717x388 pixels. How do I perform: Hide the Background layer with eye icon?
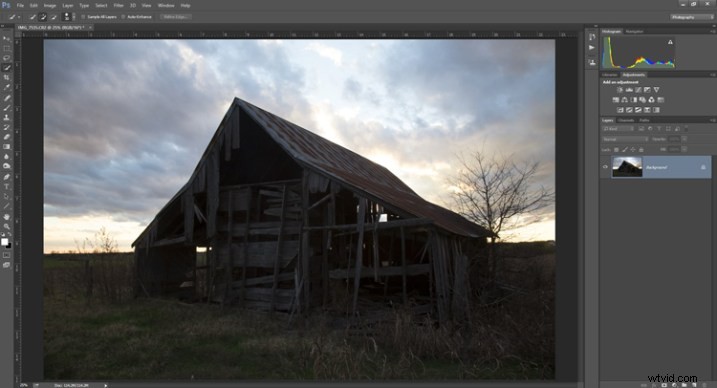tap(605, 167)
